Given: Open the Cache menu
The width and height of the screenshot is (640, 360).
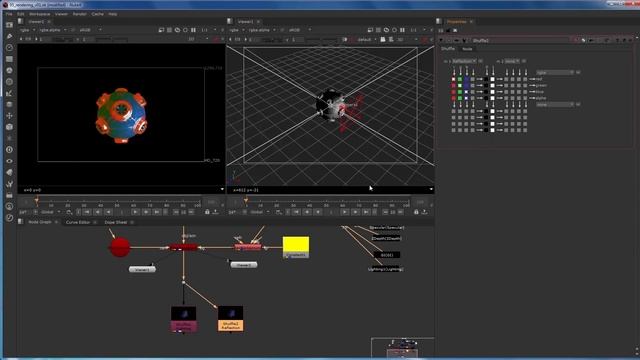Looking at the screenshot, I should 98,14.
